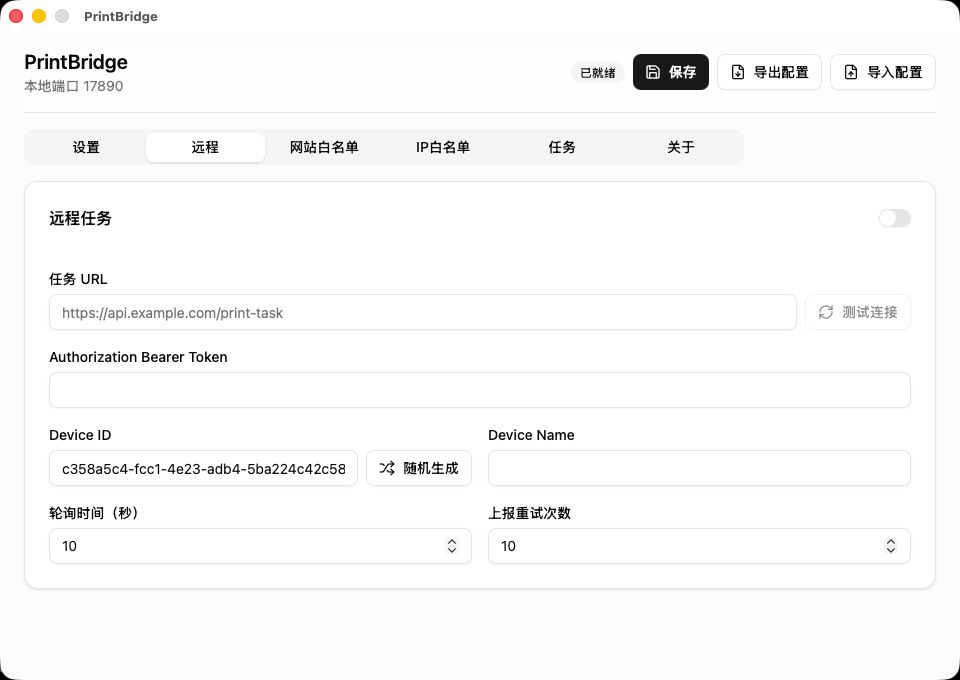Click the Device ID label
Screen dimensions: 960x680
80,435
